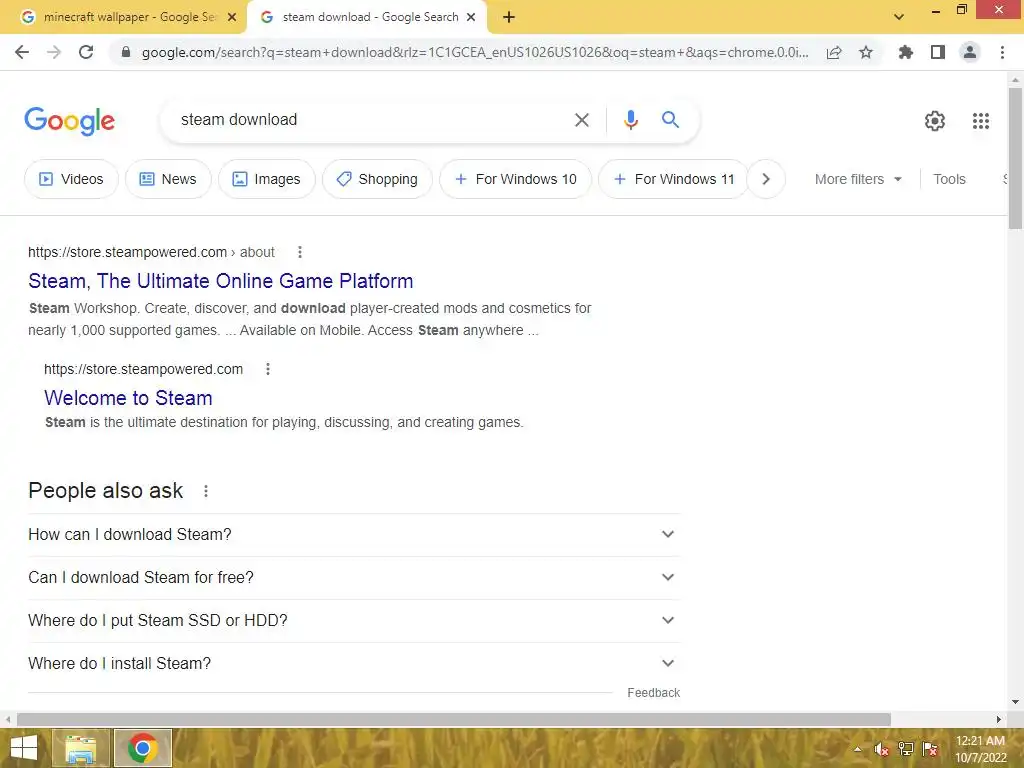Close the steam download tab
Image resolution: width=1024 pixels, height=768 pixels.
pyautogui.click(x=471, y=18)
